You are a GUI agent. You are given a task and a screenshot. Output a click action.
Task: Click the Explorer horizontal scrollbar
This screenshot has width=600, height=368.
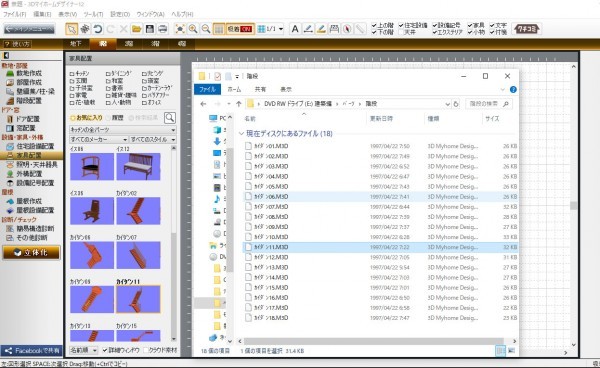373,341
